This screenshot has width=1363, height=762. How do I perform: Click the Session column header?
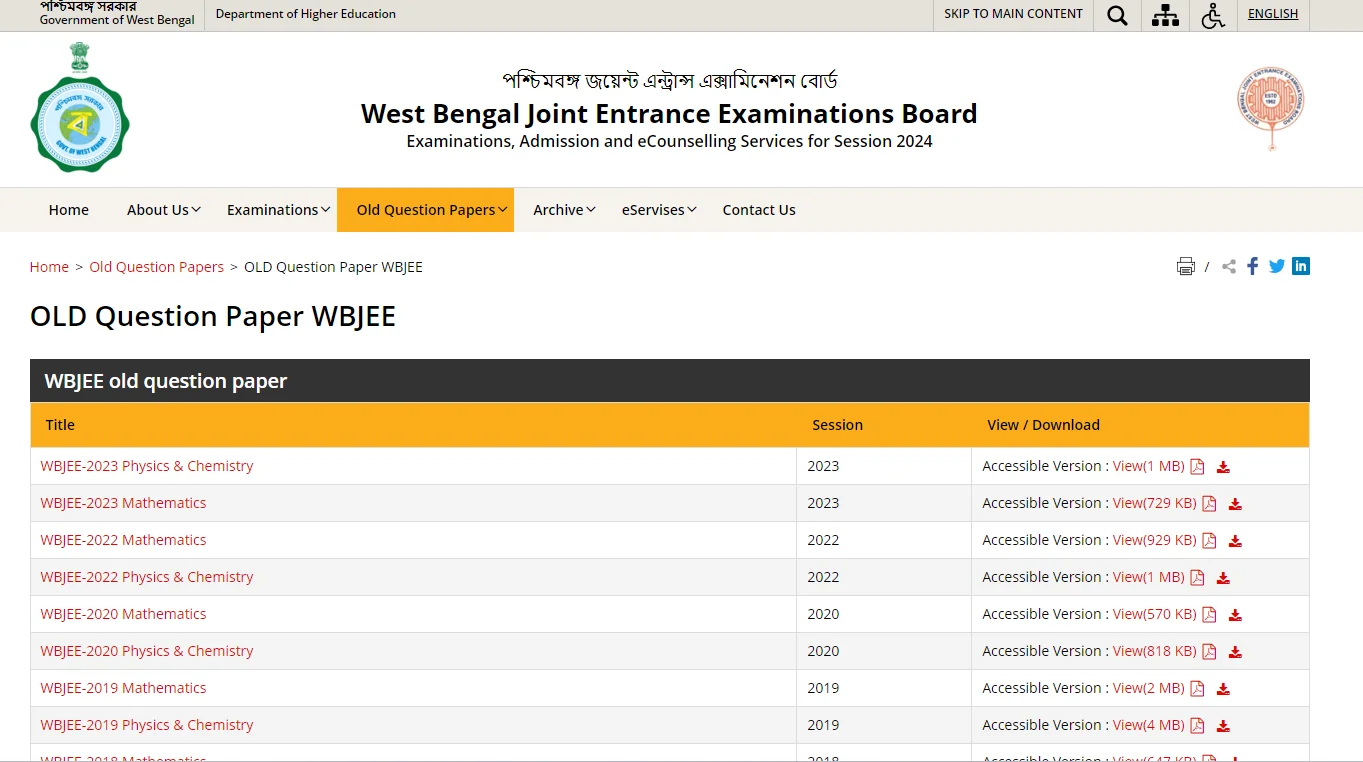point(837,425)
